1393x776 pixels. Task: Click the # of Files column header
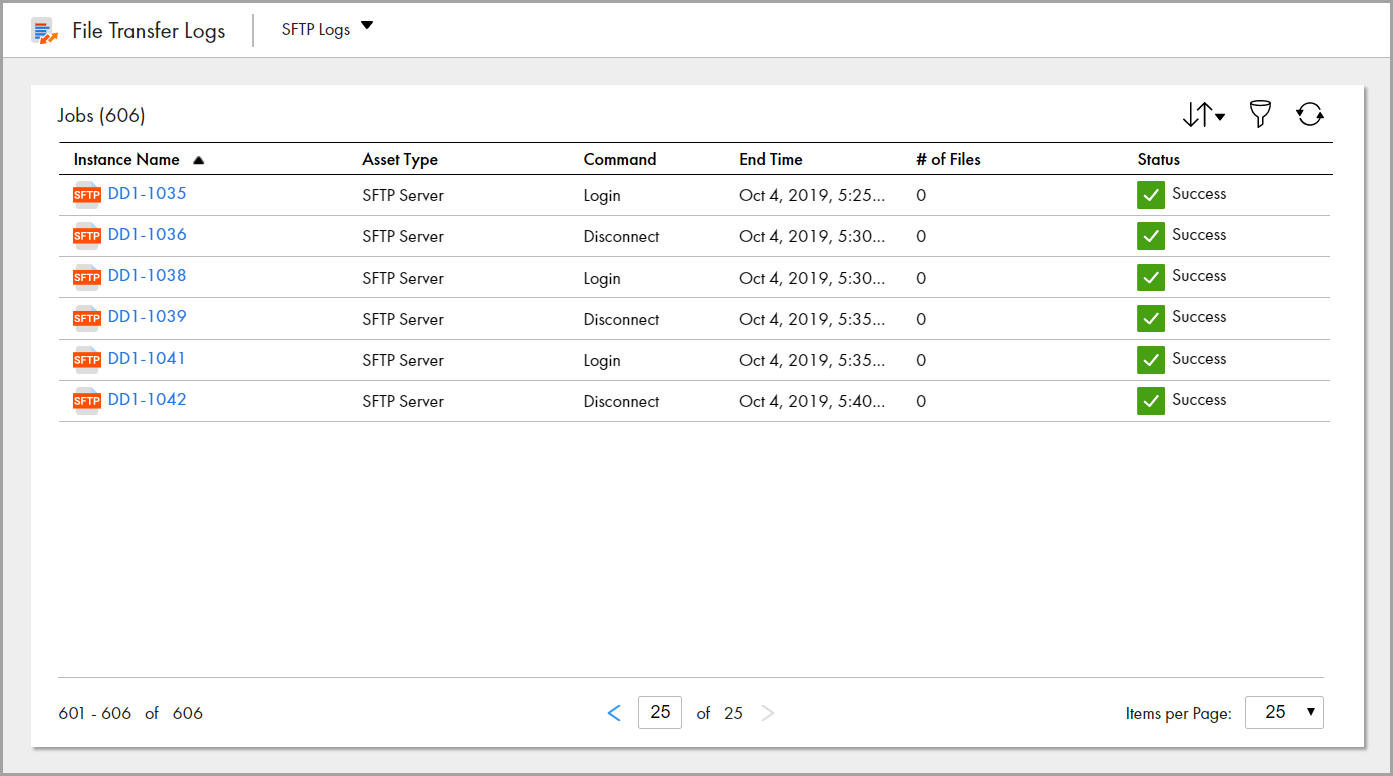[948, 159]
